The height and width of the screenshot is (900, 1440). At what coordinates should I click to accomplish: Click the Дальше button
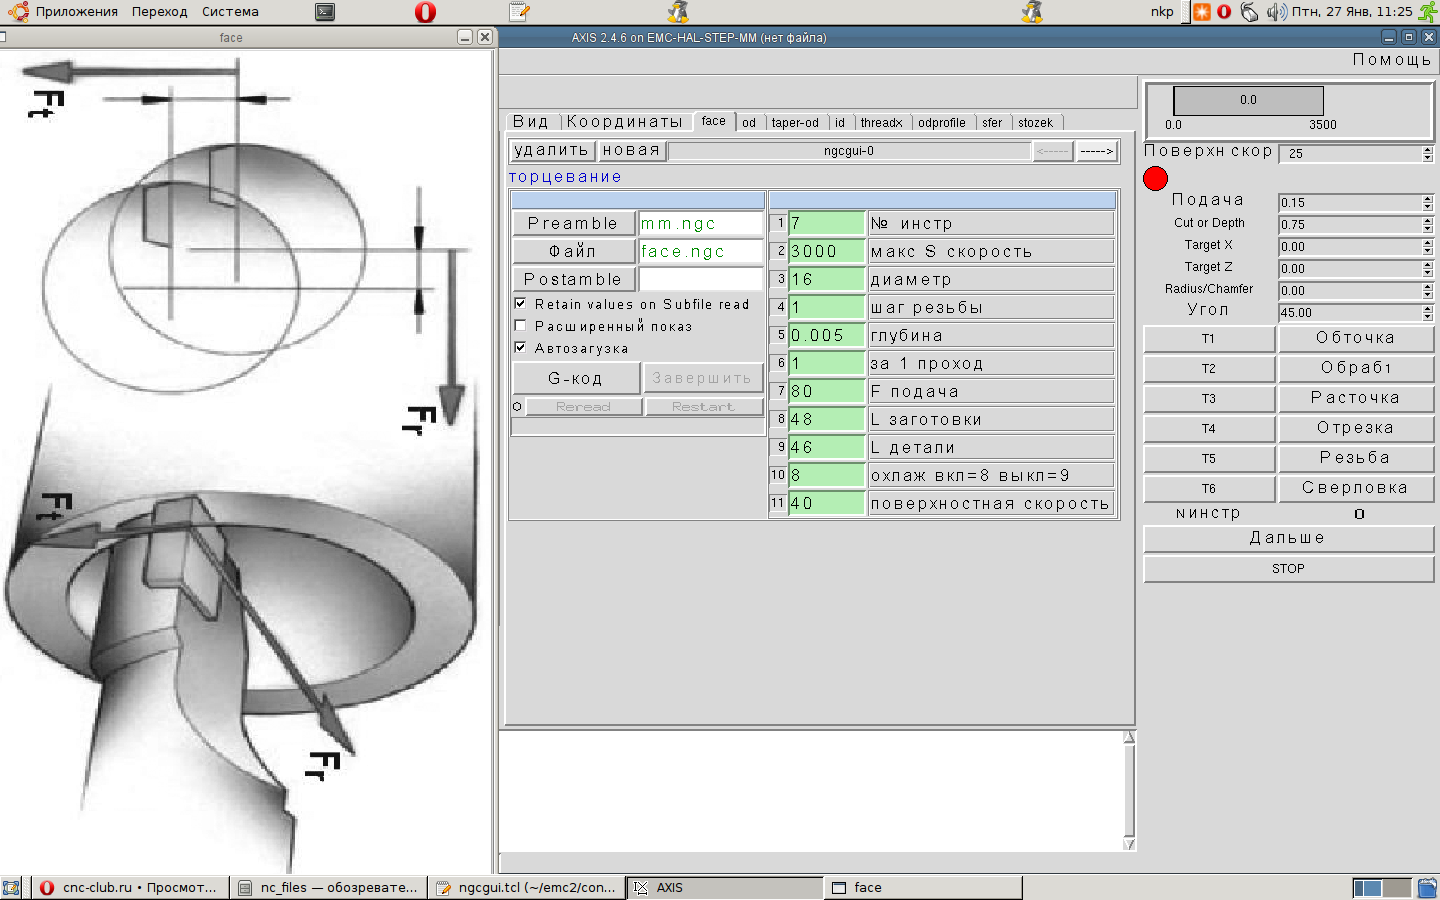(1288, 538)
